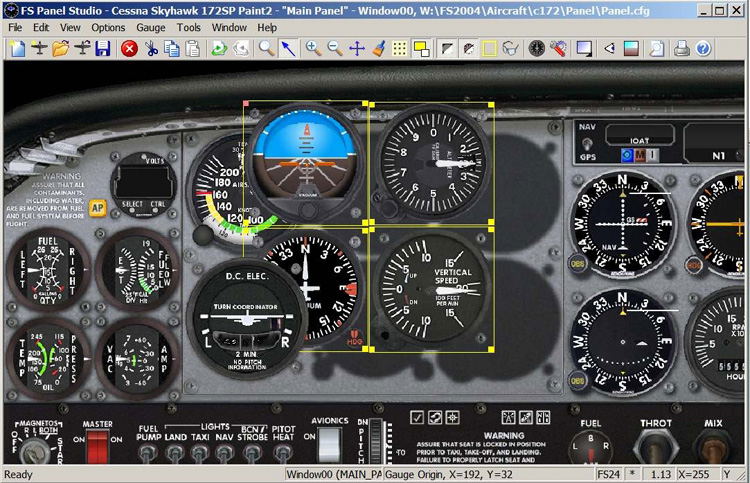Open the Window menu
Screen dimensions: 750x483
click(x=229, y=28)
